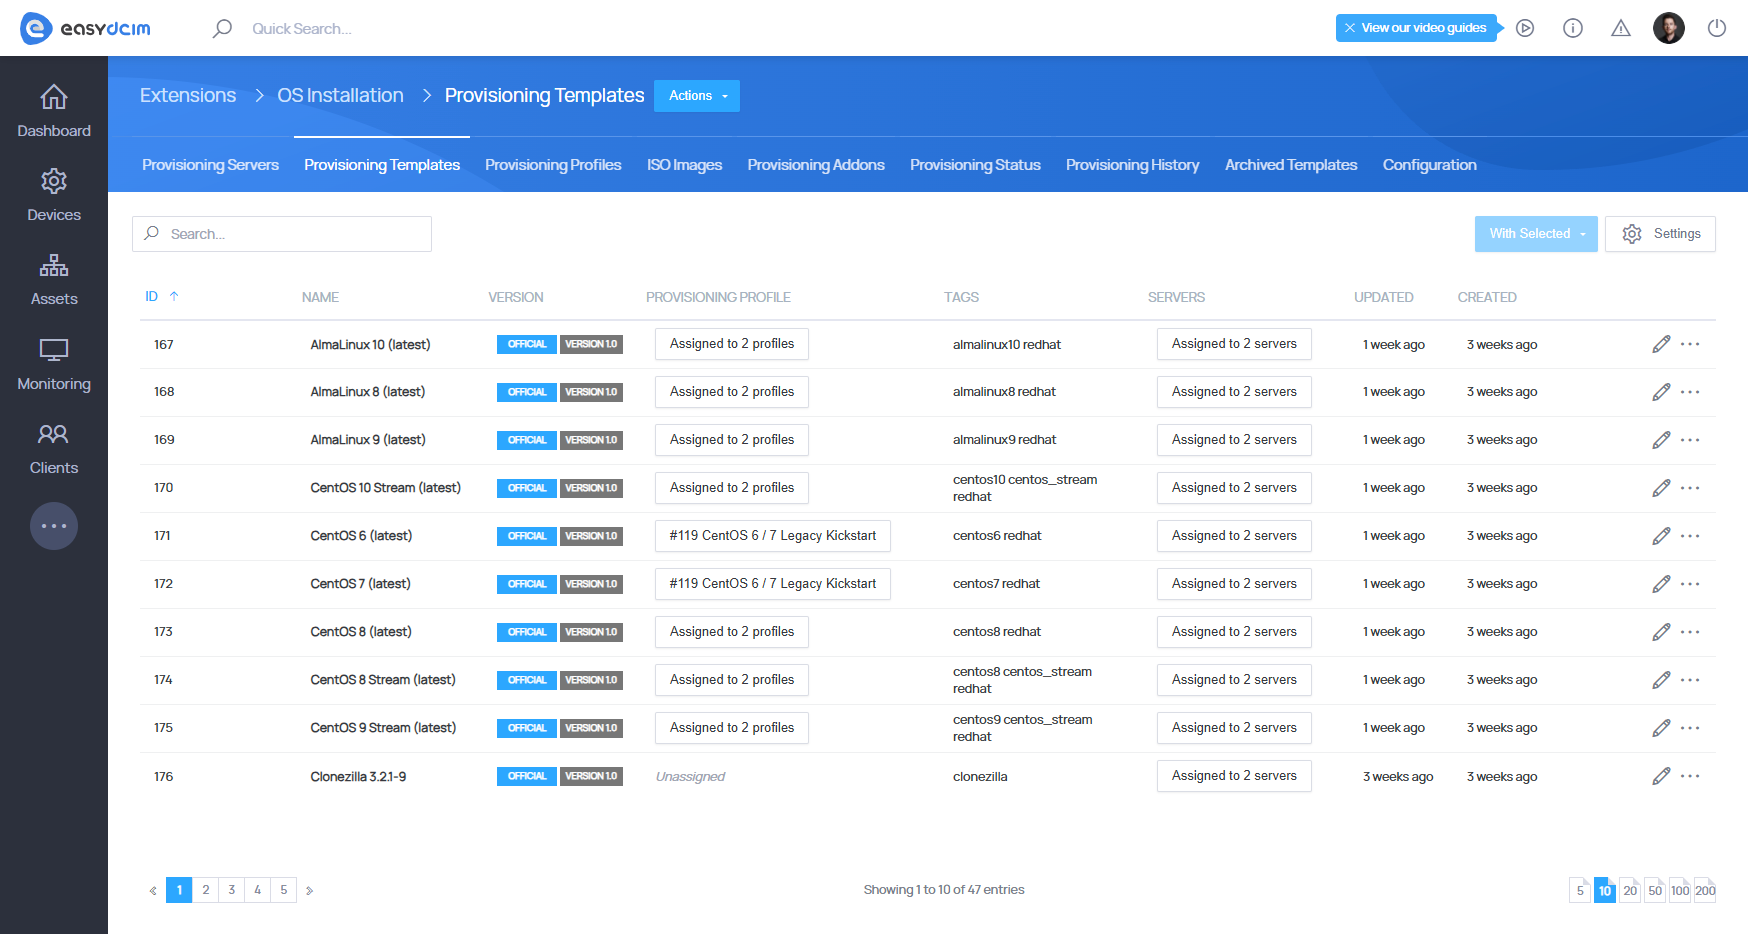This screenshot has width=1748, height=934.
Task: Click the warning triangle notification icon
Action: pyautogui.click(x=1620, y=29)
